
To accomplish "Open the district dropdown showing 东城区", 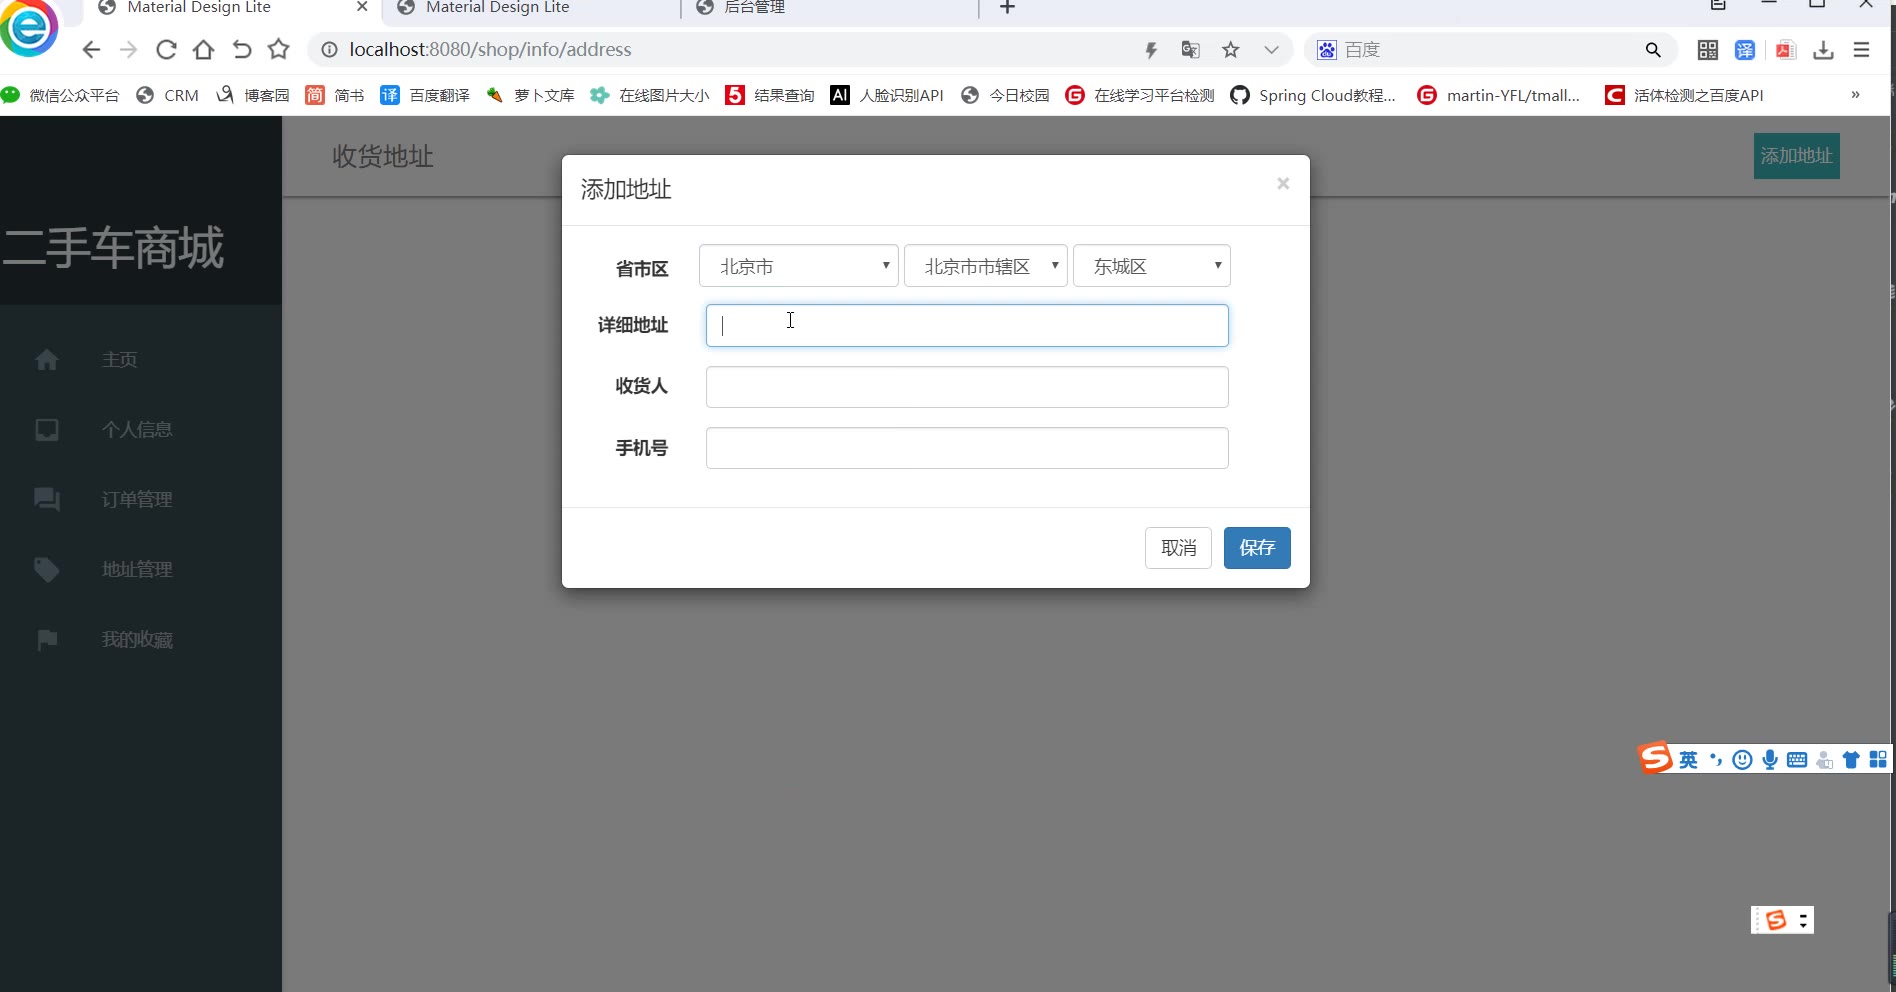I will (1152, 266).
